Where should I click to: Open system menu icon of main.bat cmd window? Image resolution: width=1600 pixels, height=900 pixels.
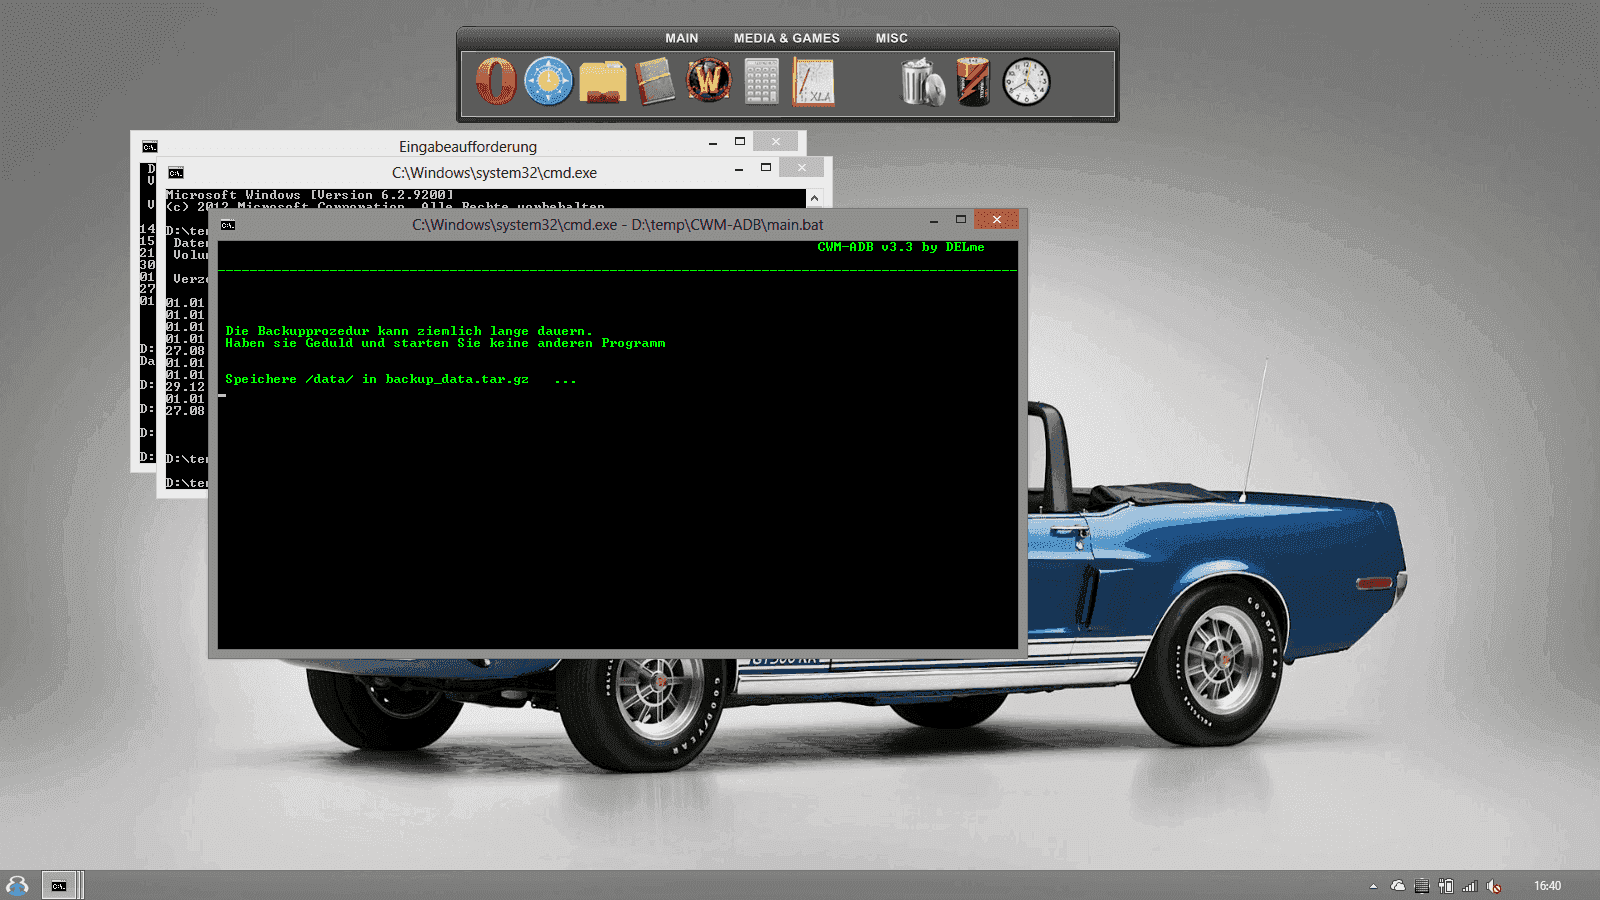pos(228,225)
